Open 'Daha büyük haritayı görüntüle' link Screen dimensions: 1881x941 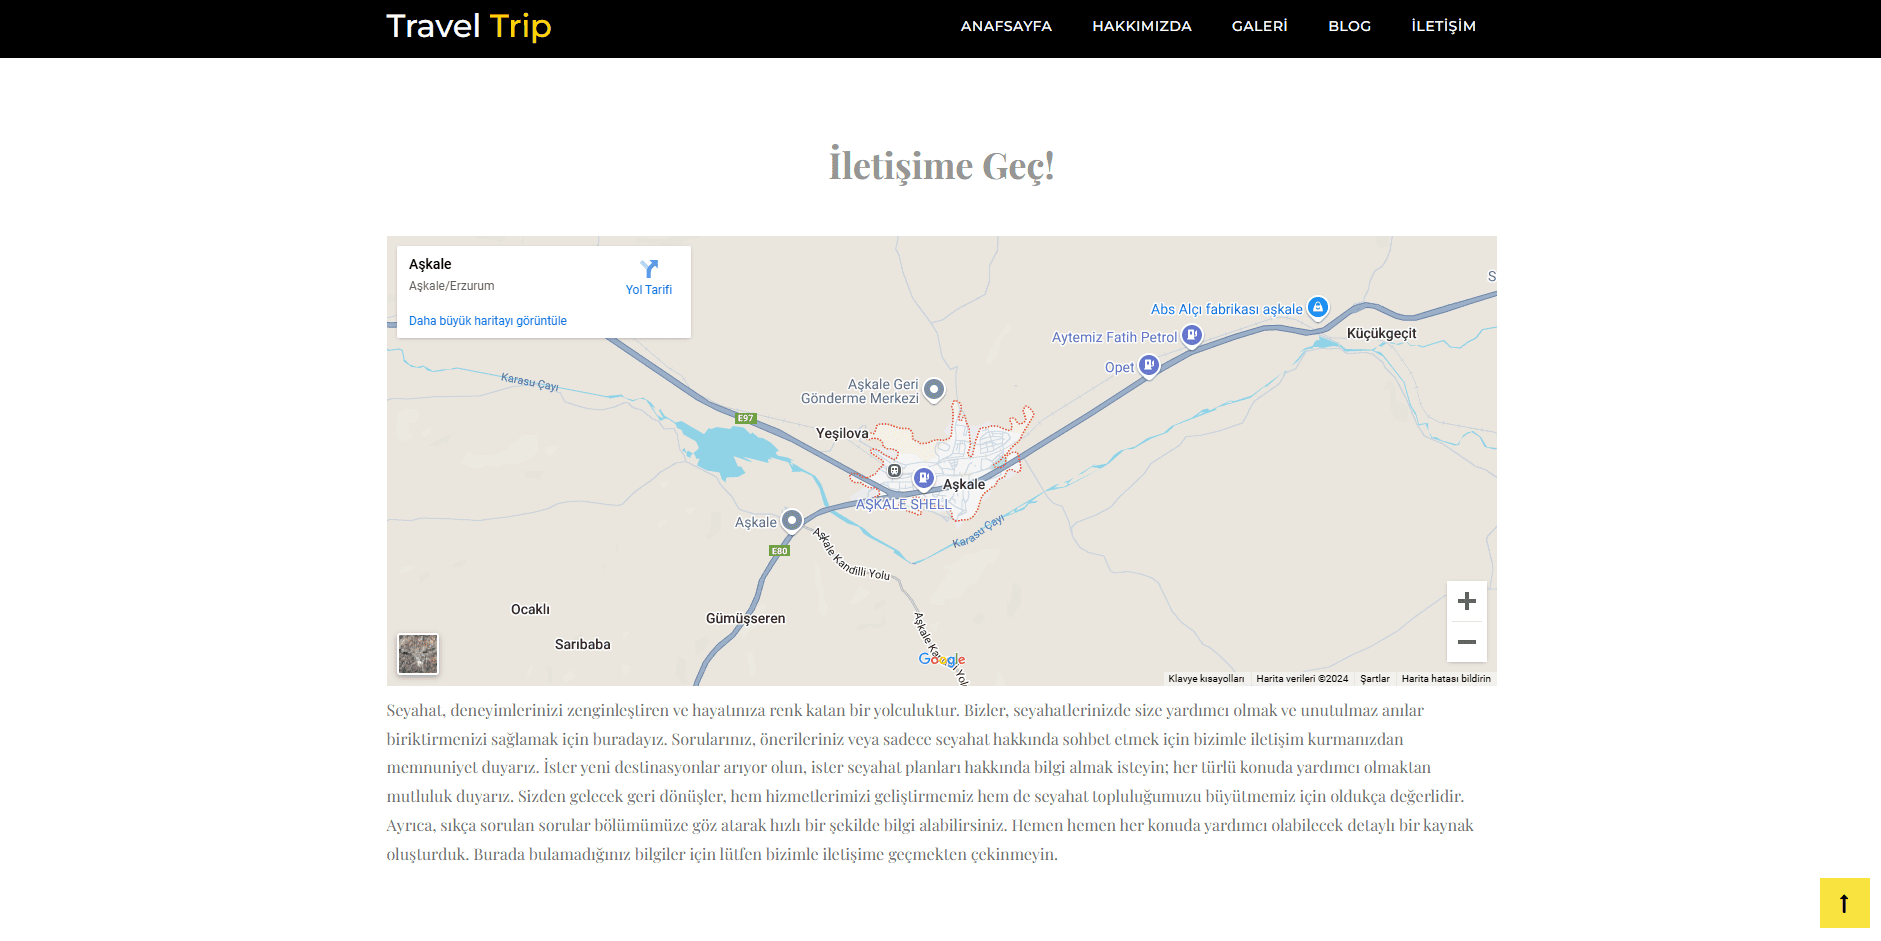point(487,320)
